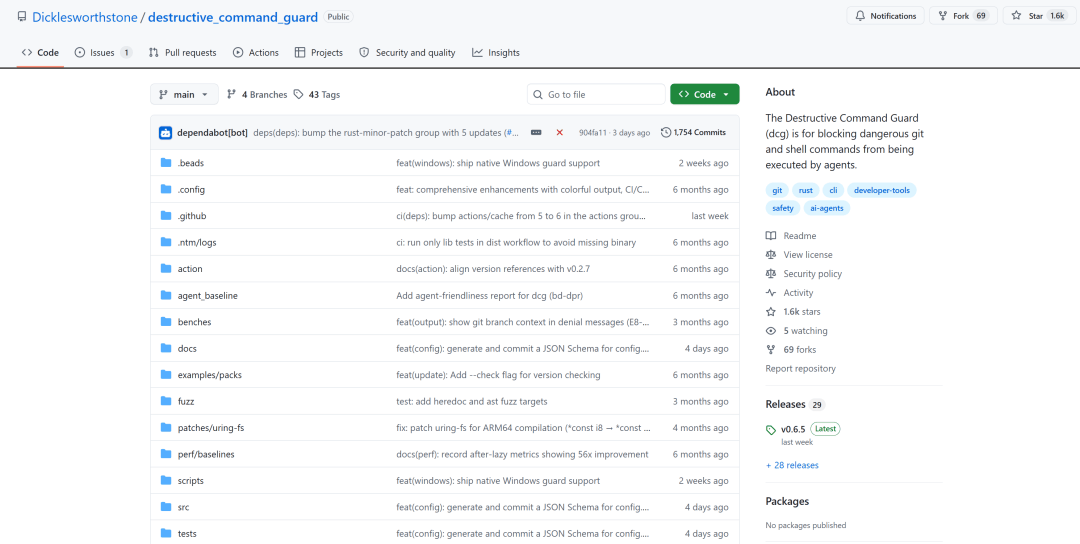1080x544 pixels.
Task: Click the folder icon beside src
Action: coord(165,507)
